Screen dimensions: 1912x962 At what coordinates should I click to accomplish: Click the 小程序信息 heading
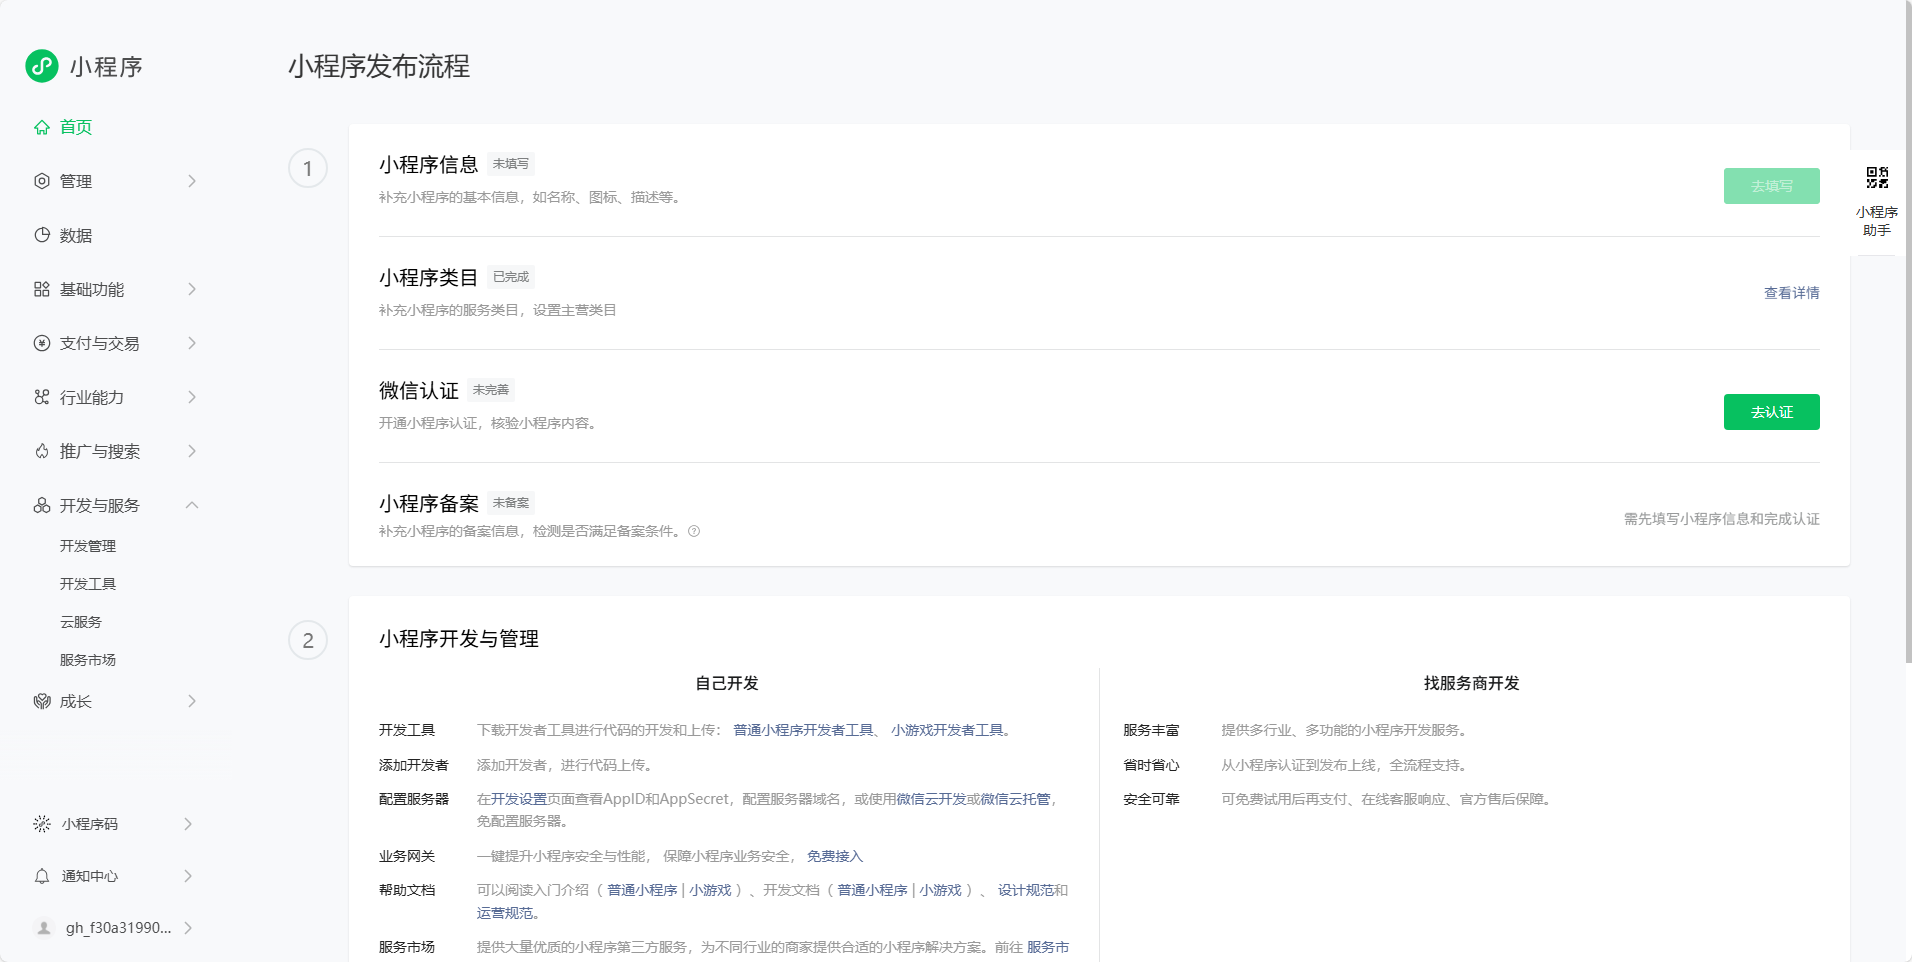428,165
